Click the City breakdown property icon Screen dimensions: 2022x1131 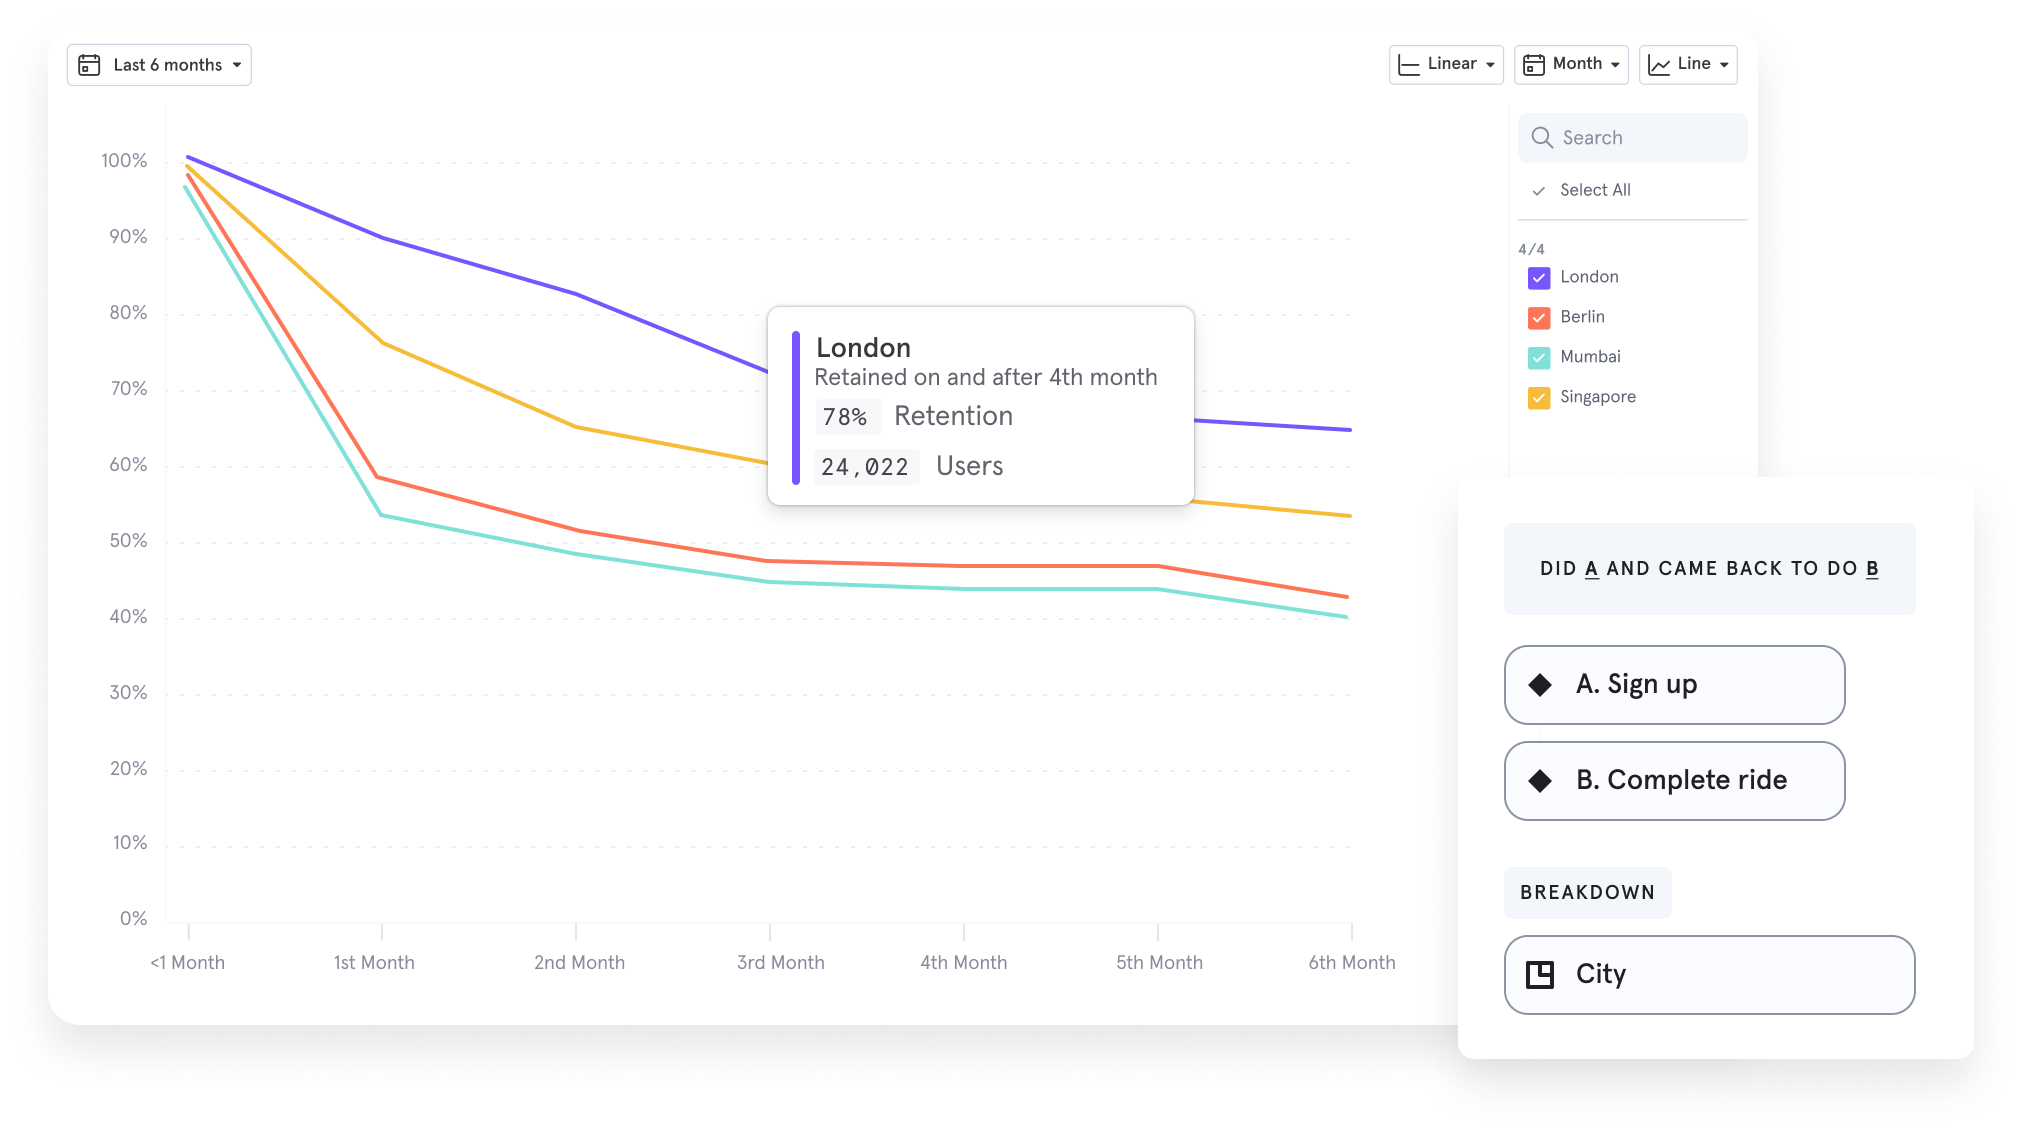coord(1540,975)
